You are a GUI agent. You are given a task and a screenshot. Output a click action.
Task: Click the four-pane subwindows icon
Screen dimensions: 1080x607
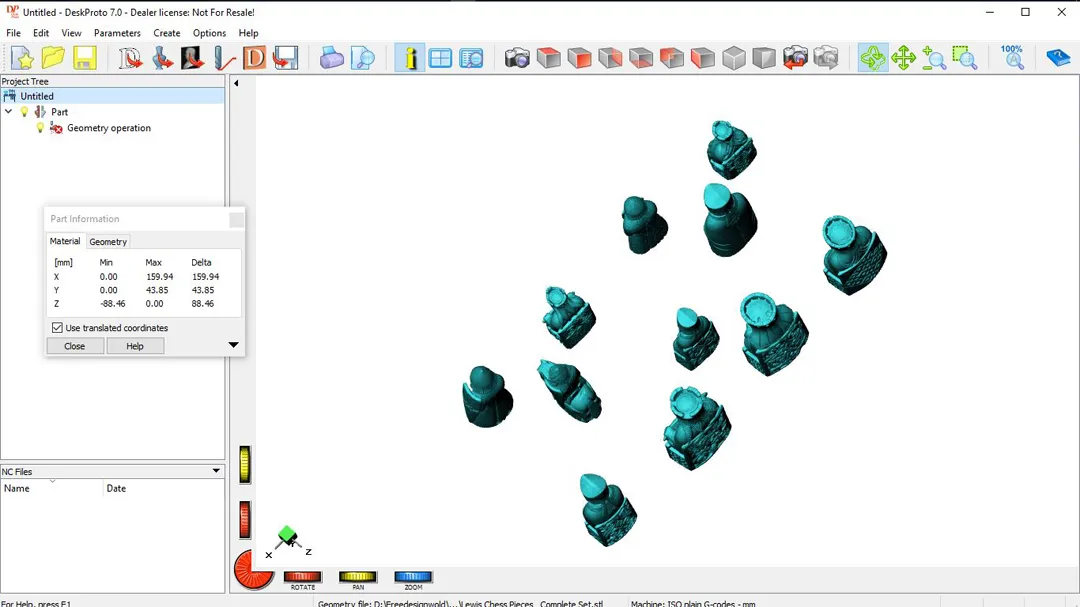440,58
